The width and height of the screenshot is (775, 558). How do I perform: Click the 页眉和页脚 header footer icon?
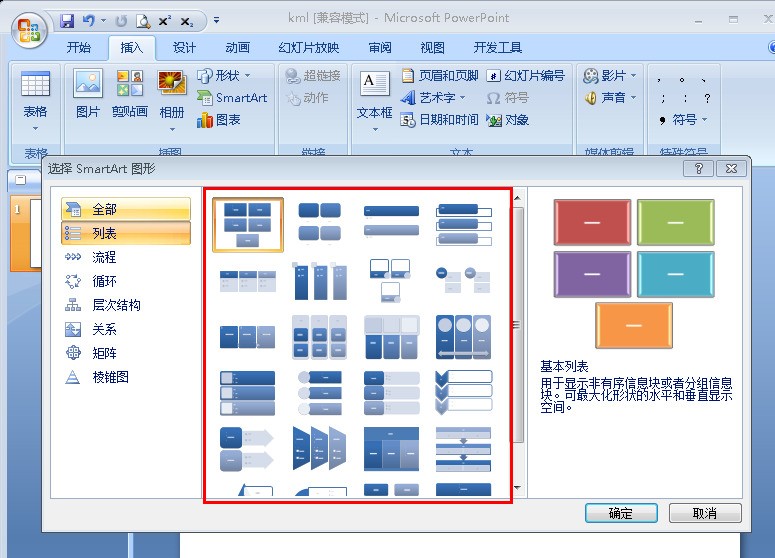[x=408, y=75]
